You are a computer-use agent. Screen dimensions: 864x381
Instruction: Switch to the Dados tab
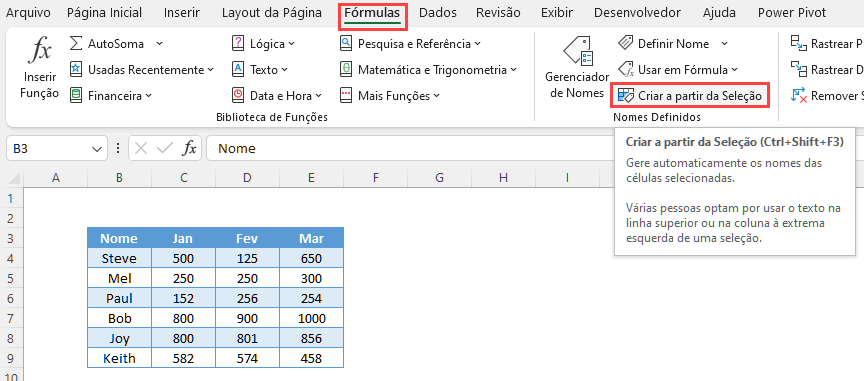click(438, 13)
